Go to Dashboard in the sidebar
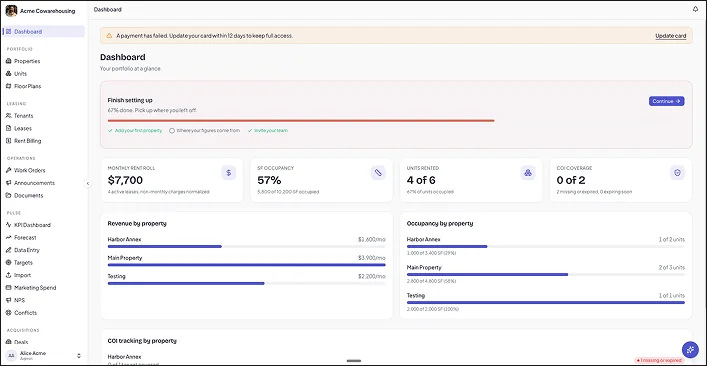 [44, 32]
